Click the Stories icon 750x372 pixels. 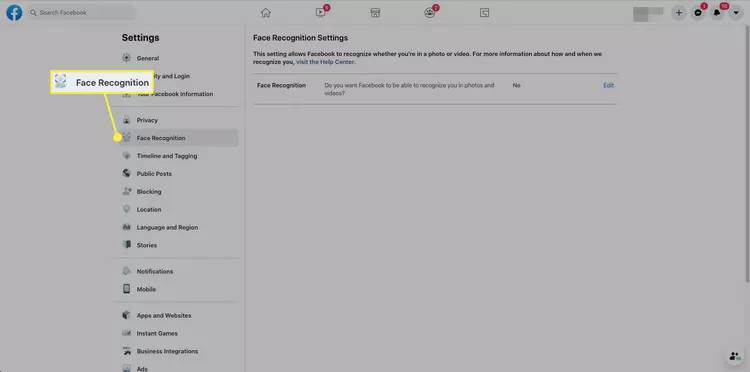(x=126, y=245)
